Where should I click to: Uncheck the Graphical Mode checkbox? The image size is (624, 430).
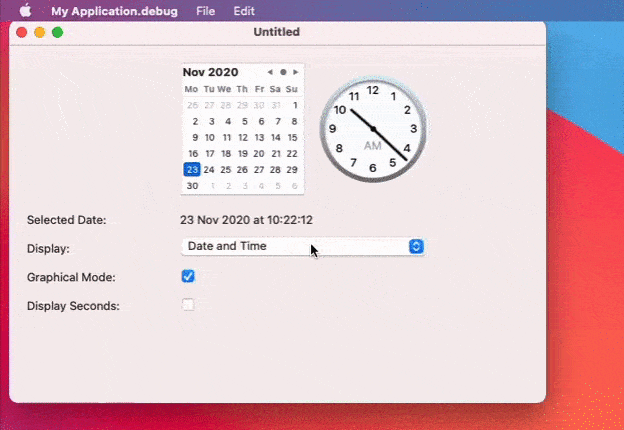coord(188,276)
